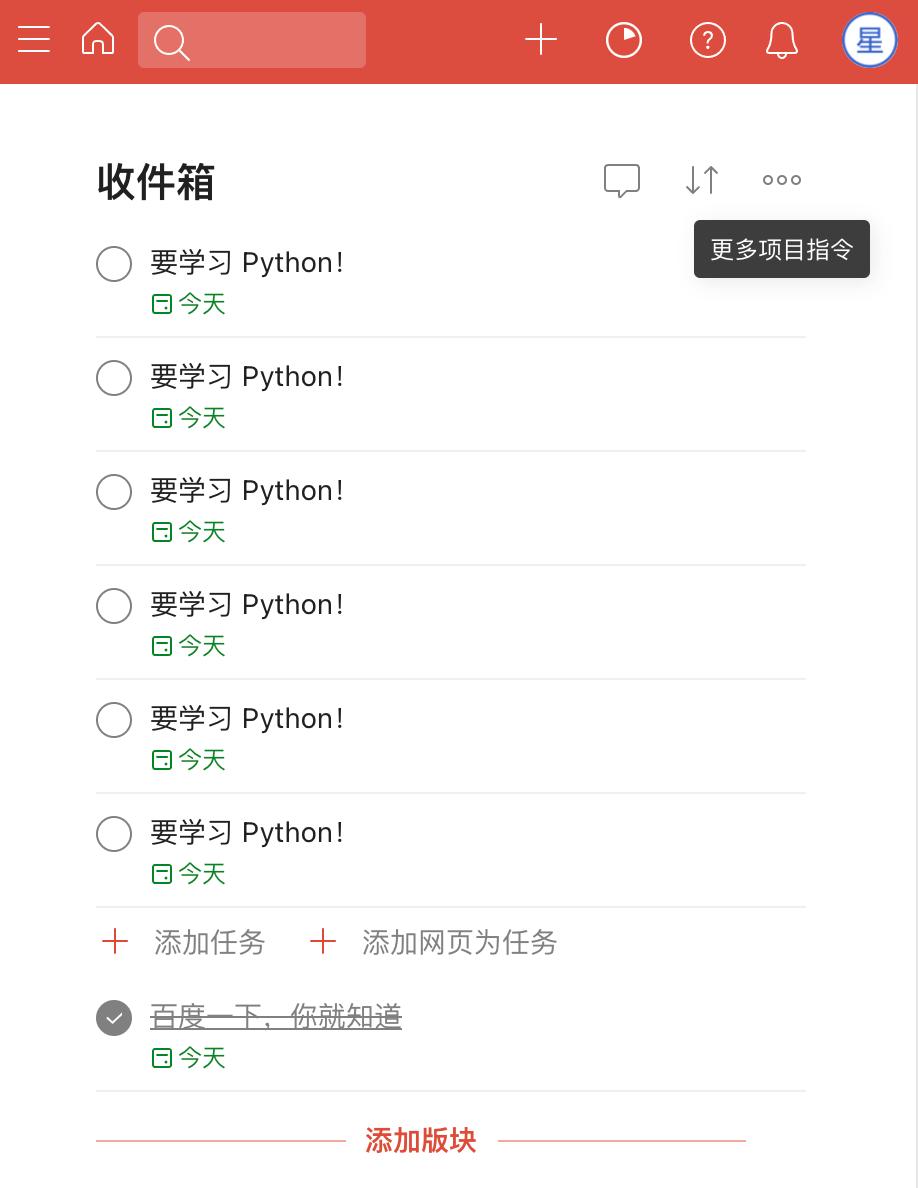Screen dimensions: 918x1188
Task: Go to the home view icon
Action: click(98, 40)
